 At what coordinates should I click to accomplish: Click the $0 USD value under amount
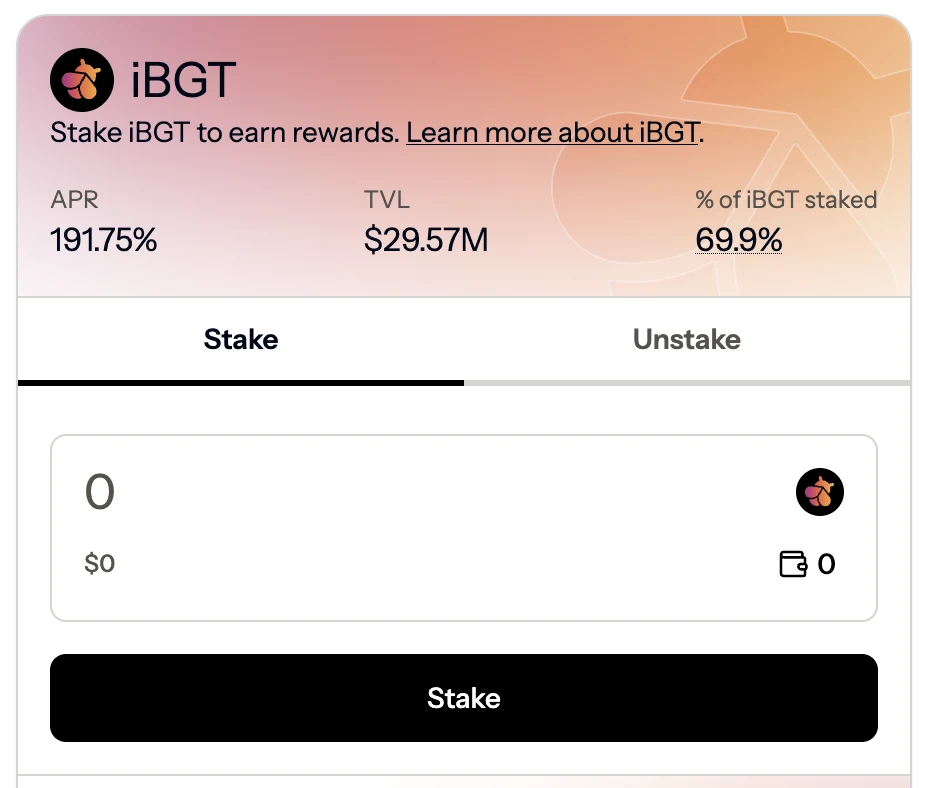[100, 564]
